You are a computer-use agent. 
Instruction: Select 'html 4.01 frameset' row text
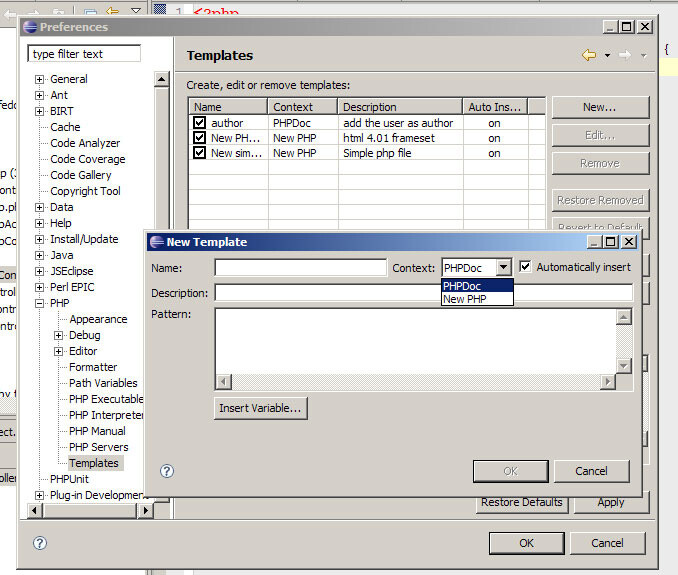click(x=389, y=138)
